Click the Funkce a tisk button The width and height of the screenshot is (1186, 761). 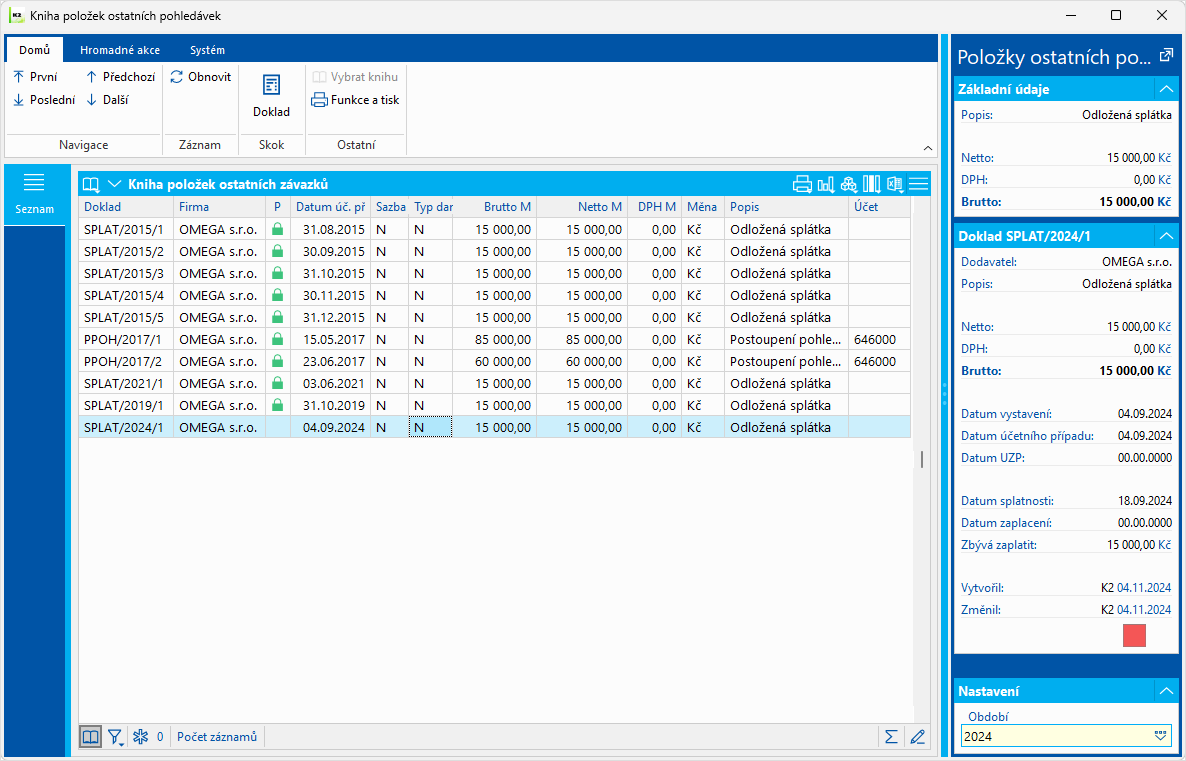pyautogui.click(x=356, y=100)
